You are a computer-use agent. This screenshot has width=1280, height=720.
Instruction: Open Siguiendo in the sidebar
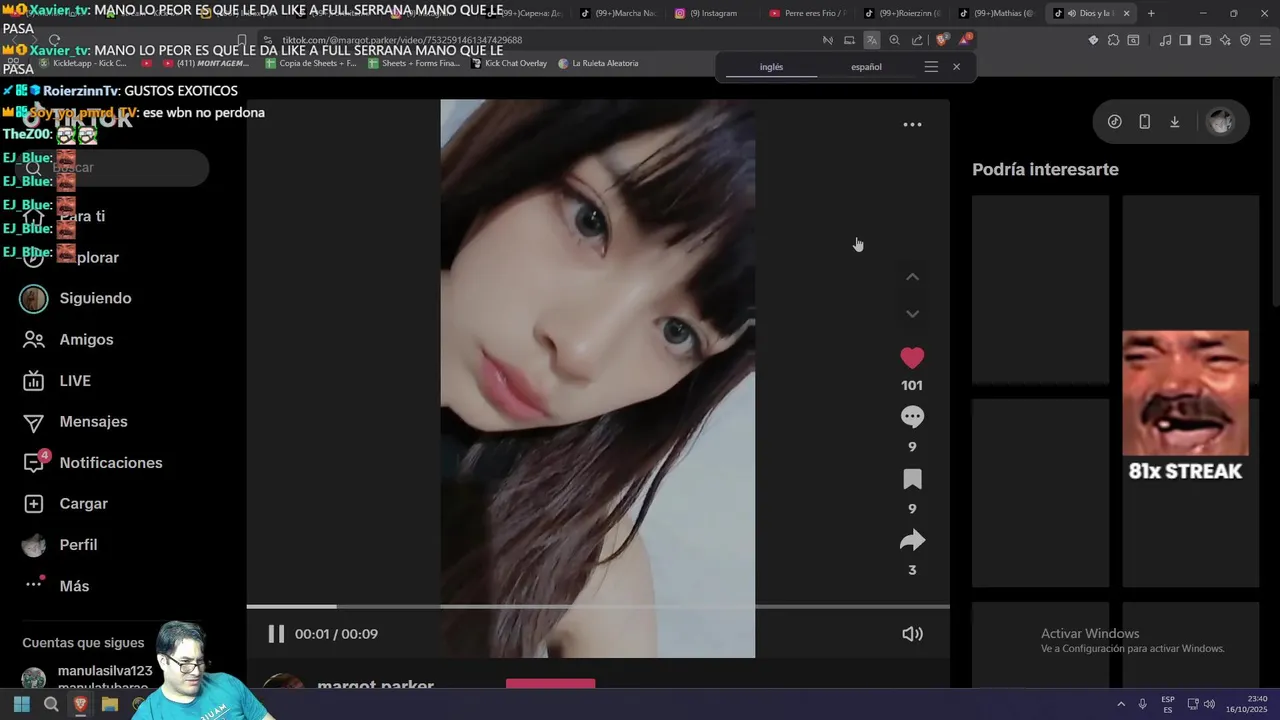click(x=95, y=298)
